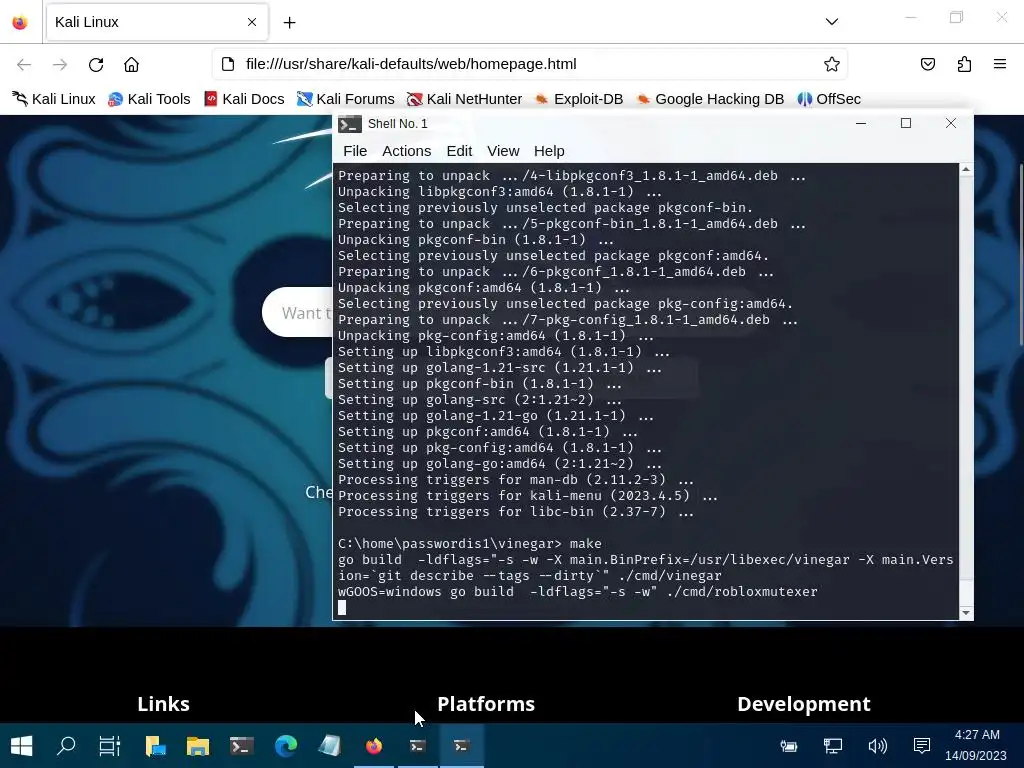
Task: Open Task View on the taskbar
Action: 110,746
